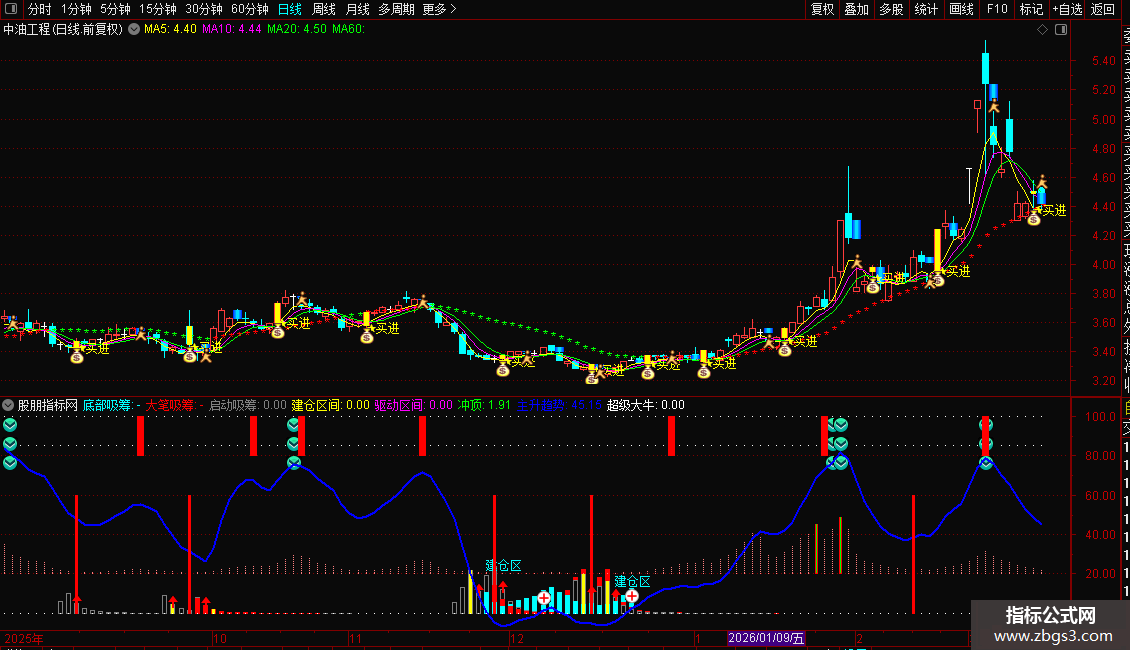This screenshot has width=1130, height=650.
Task: Switch to 月线 monthly chart
Action: (357, 9)
